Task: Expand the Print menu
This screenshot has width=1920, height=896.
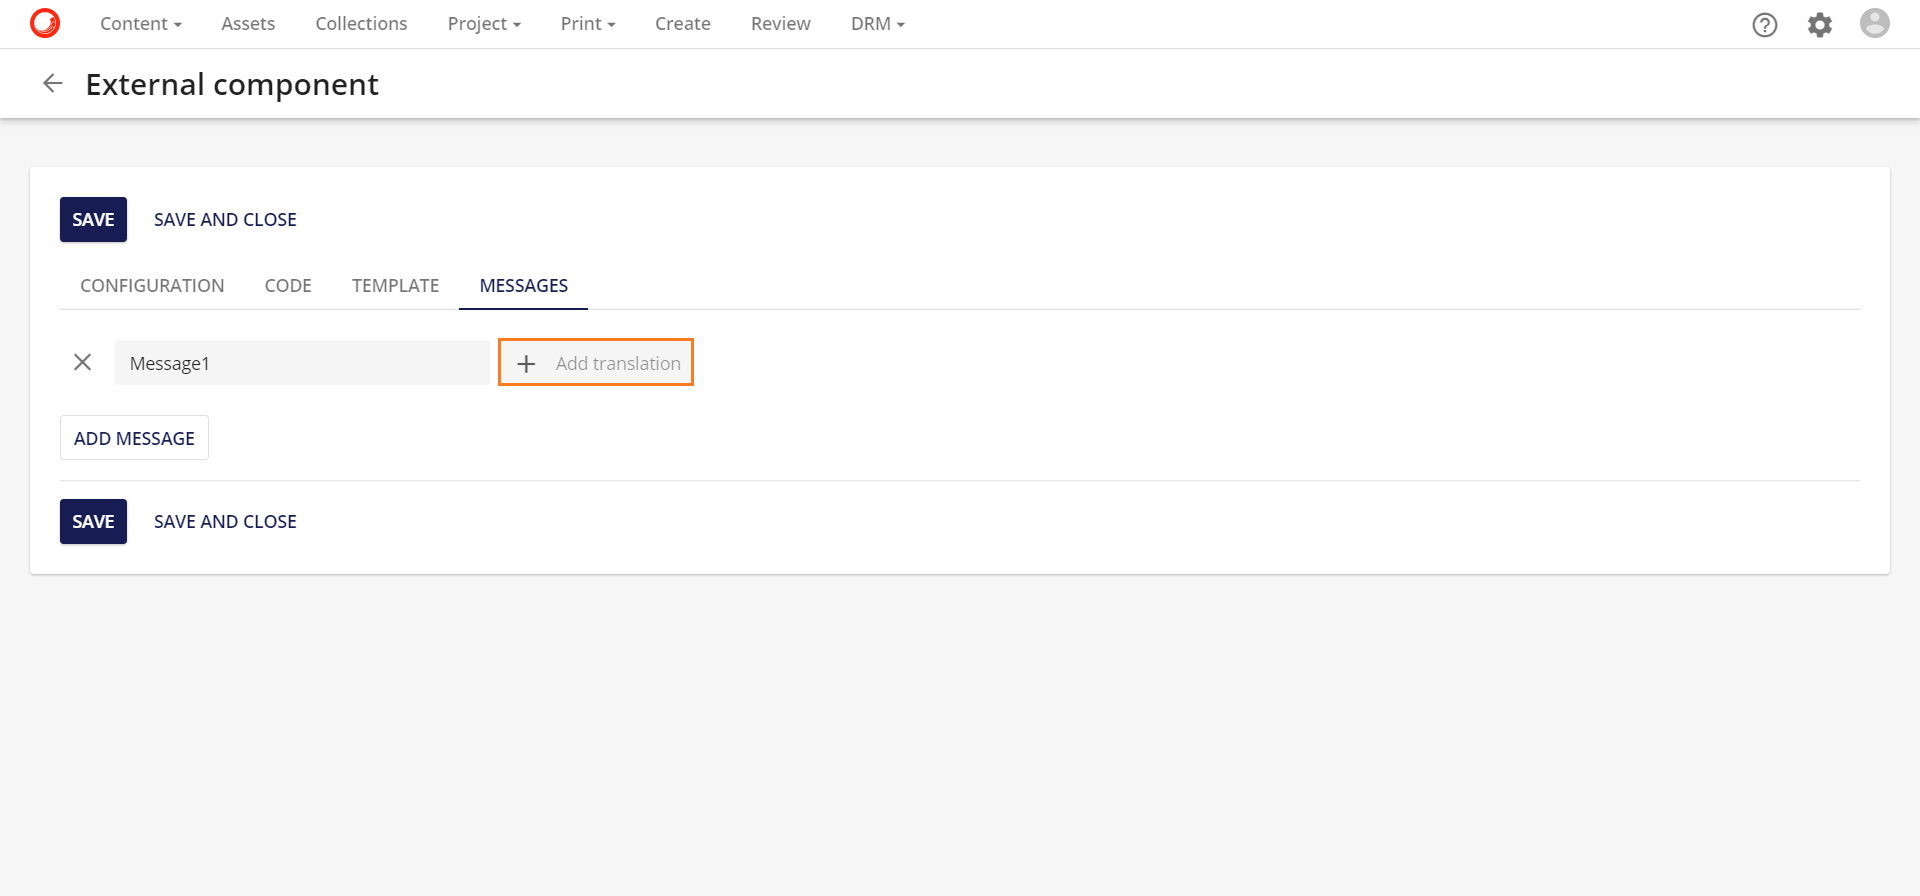Action: (x=588, y=24)
